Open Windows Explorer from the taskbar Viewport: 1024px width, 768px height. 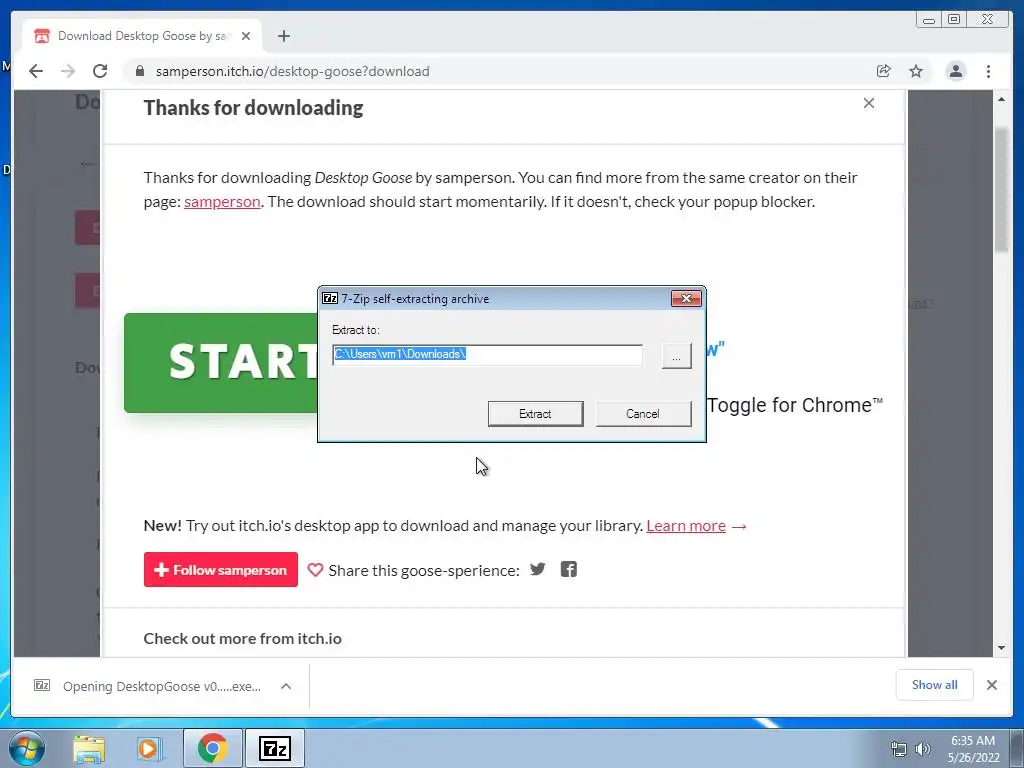(89, 748)
